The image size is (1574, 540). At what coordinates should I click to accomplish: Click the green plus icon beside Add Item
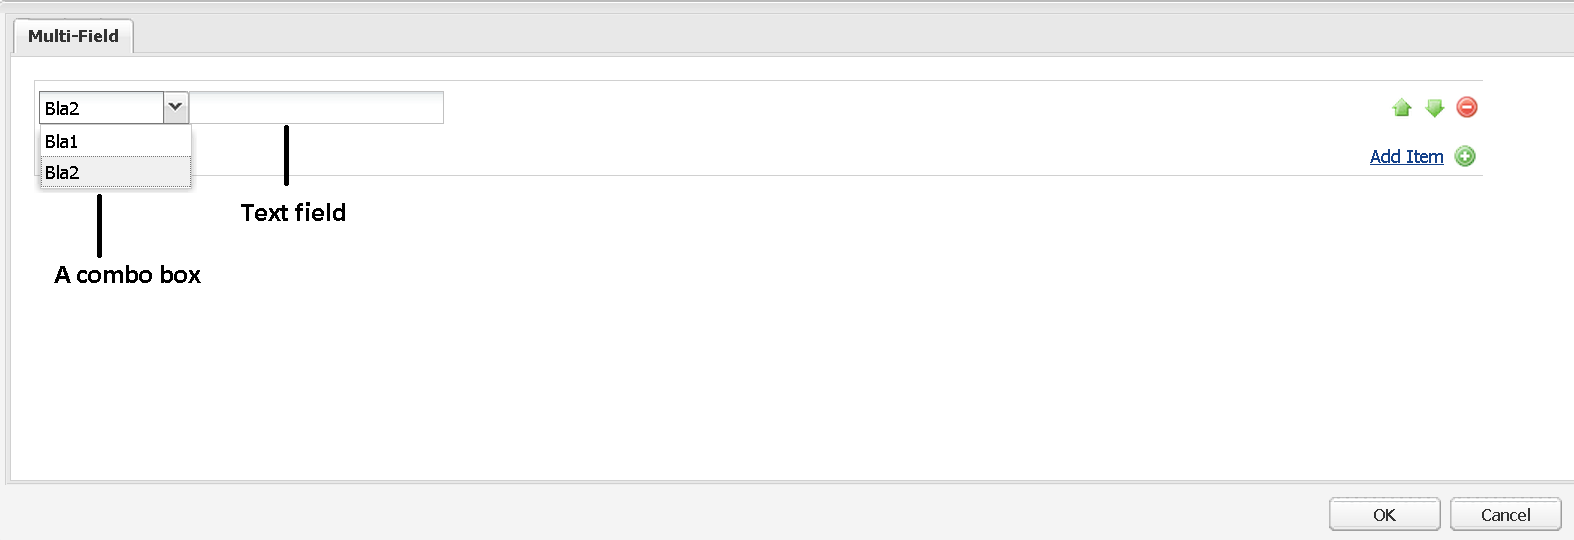click(1465, 156)
